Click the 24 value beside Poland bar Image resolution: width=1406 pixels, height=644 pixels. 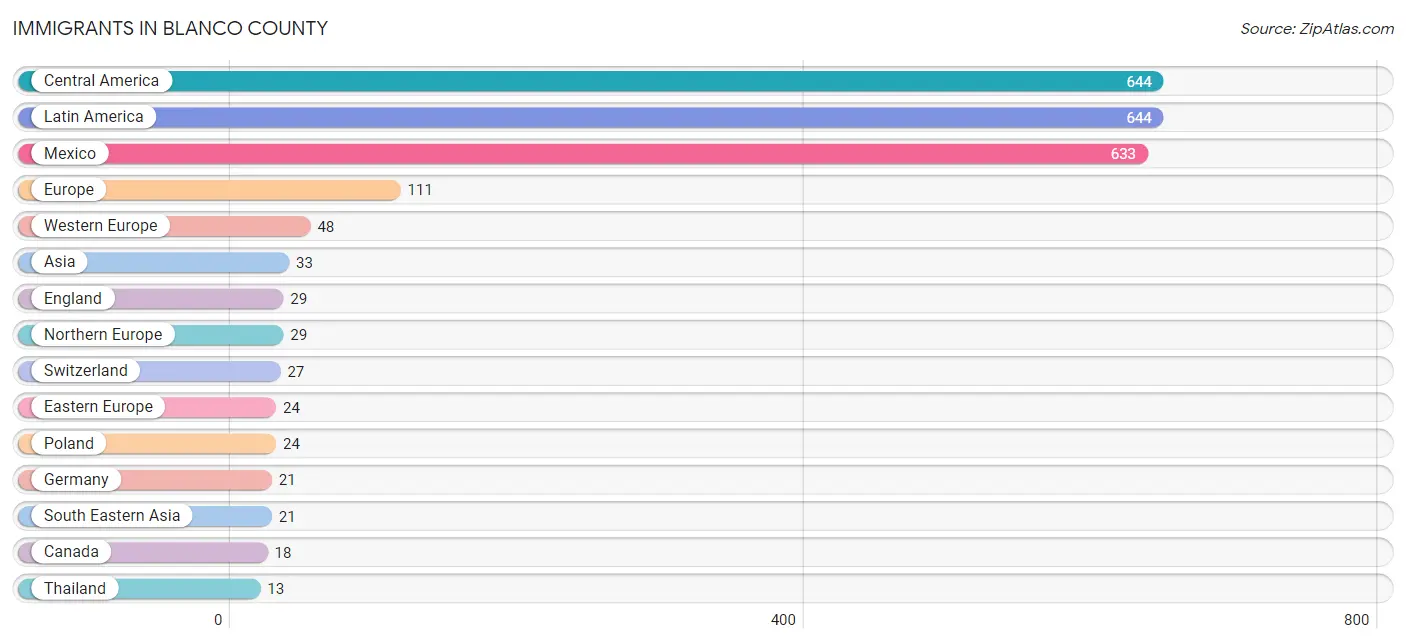[x=291, y=444]
